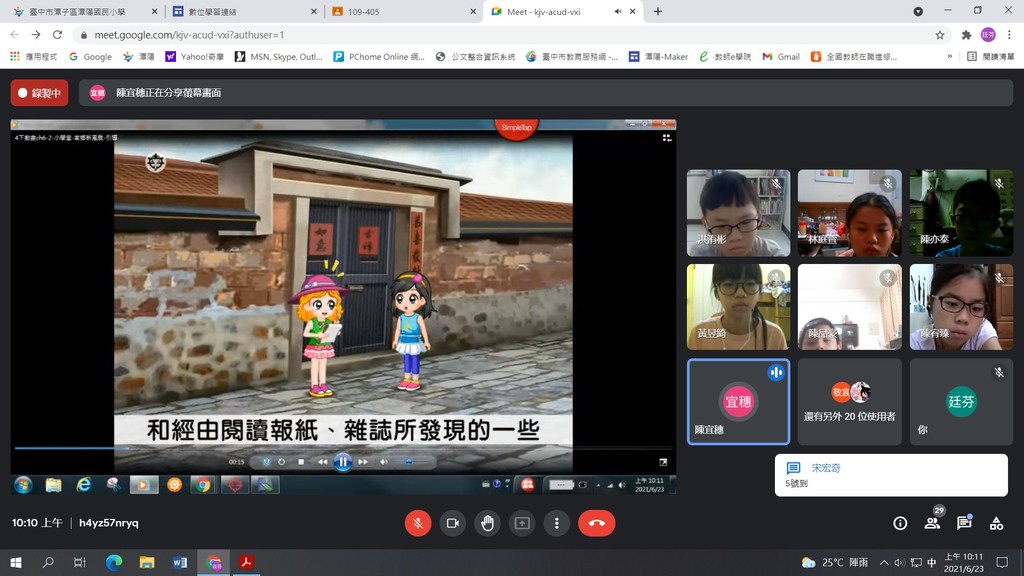Open more options three-dot menu in Meet
This screenshot has height=576, width=1024.
tap(556, 523)
